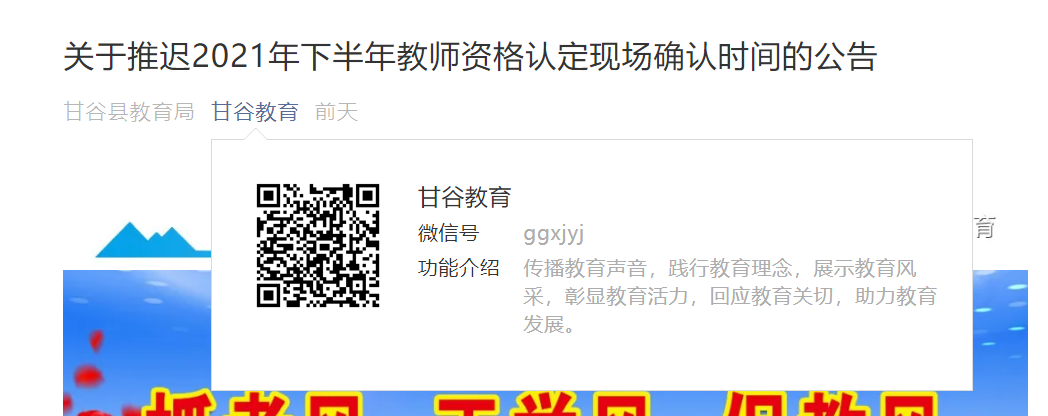This screenshot has height=416, width=1048.
Task: Click the article title about 教师资格认定
Action: click(x=470, y=57)
